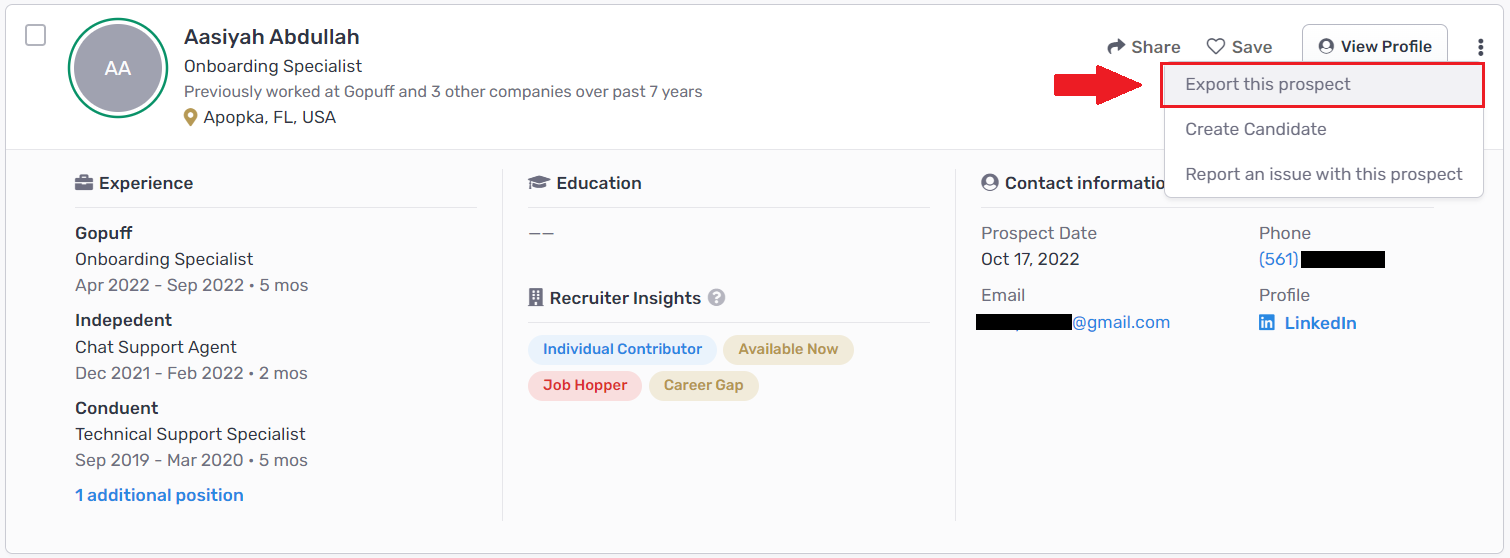The height and width of the screenshot is (558, 1510).
Task: Expand 1 additional position
Action: point(159,495)
